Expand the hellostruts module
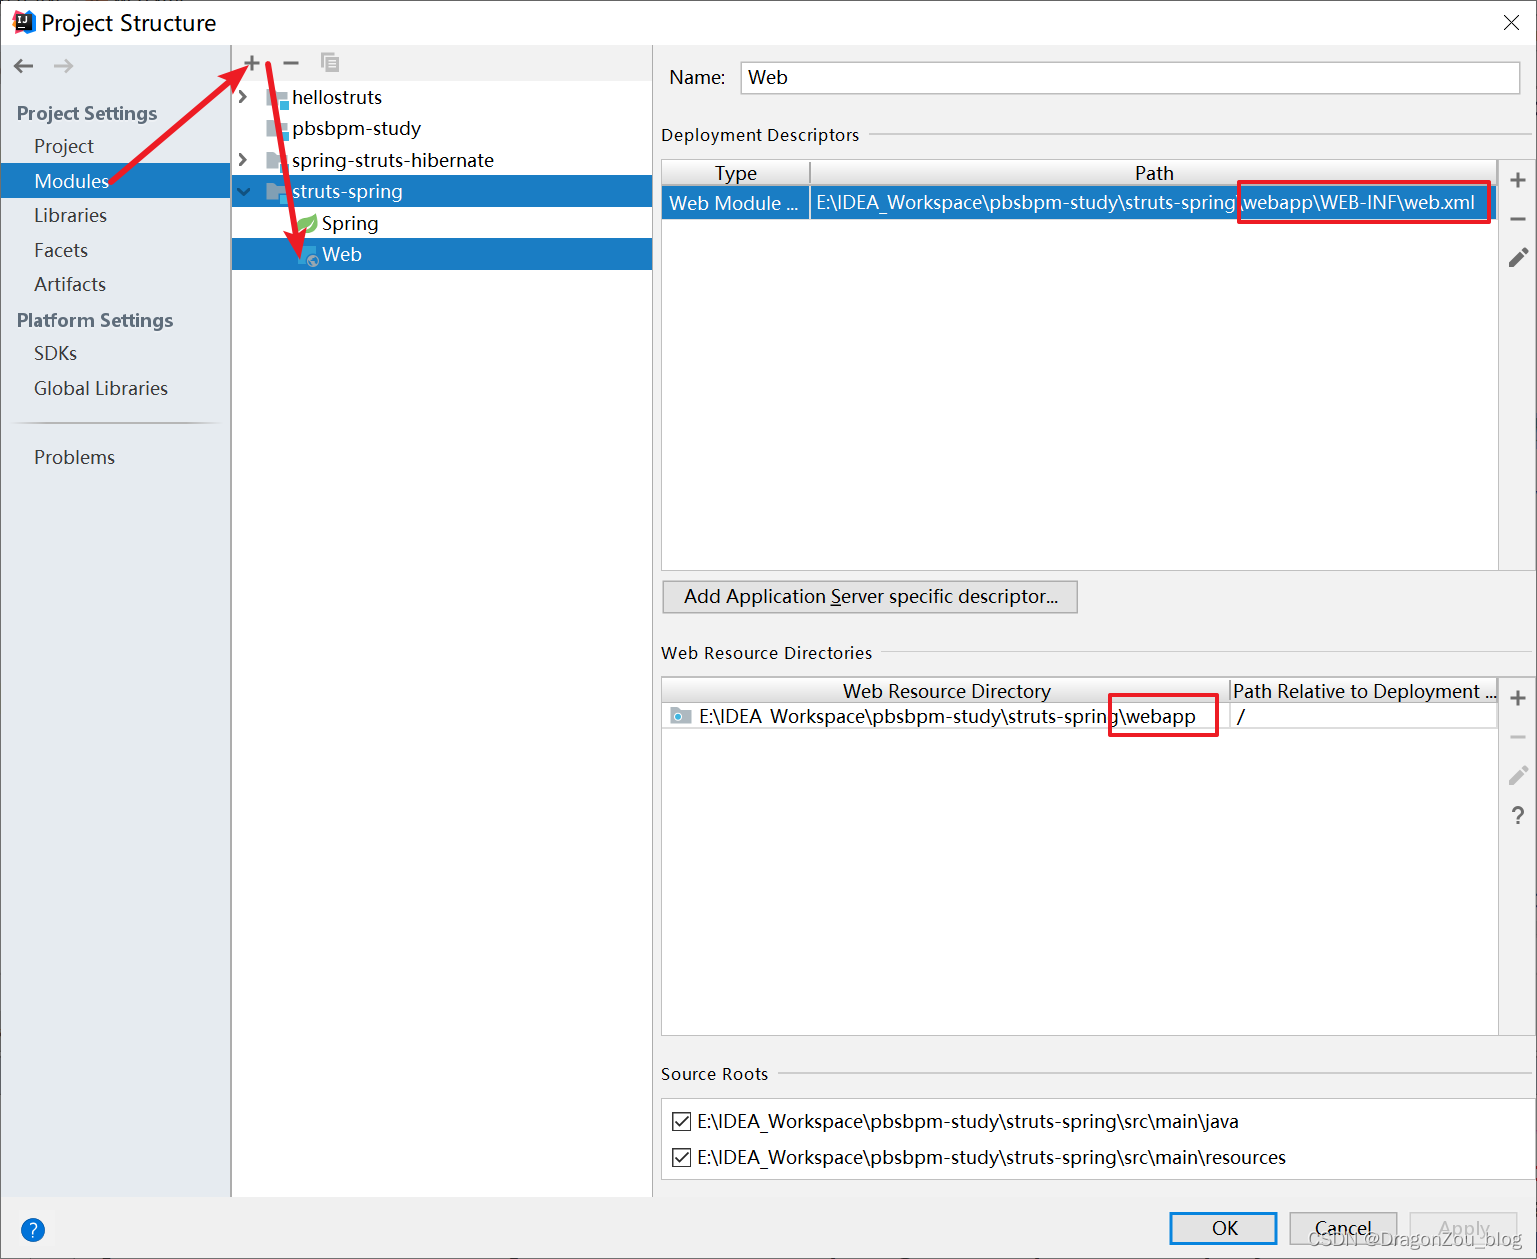1537x1259 pixels. [x=243, y=97]
